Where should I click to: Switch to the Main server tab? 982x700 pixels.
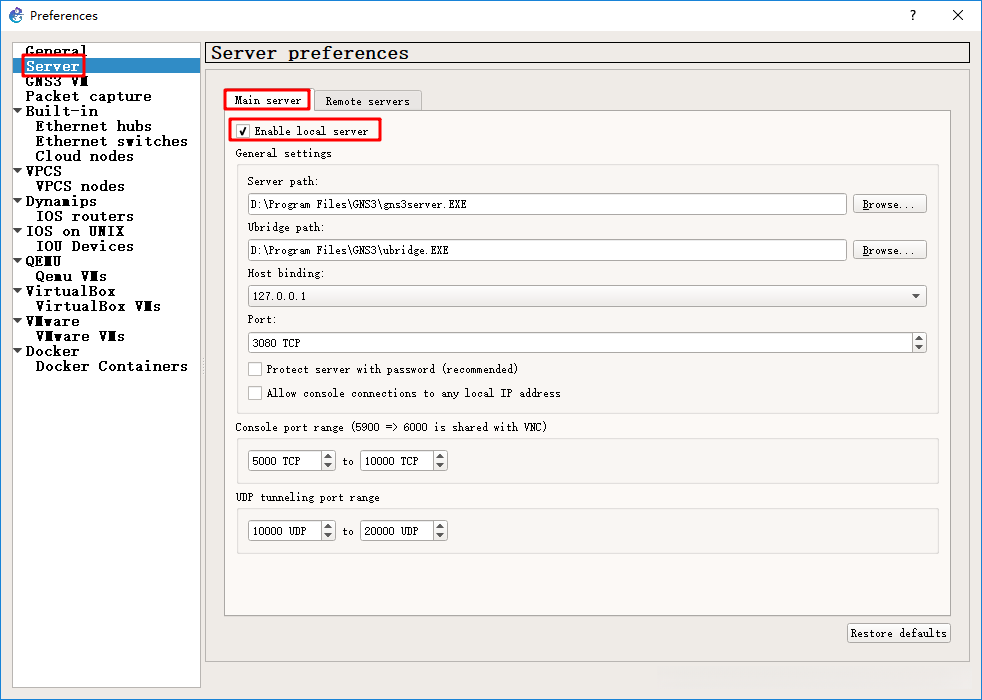(x=267, y=100)
